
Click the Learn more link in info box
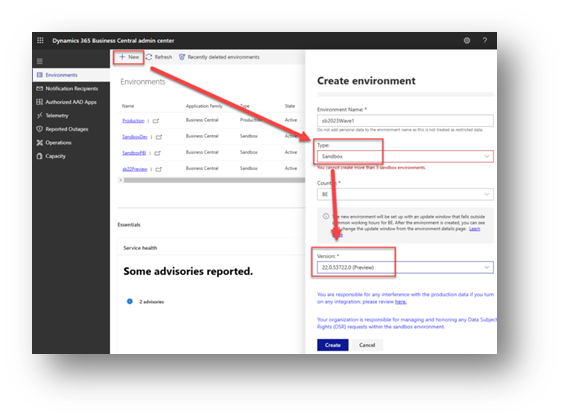click(475, 229)
